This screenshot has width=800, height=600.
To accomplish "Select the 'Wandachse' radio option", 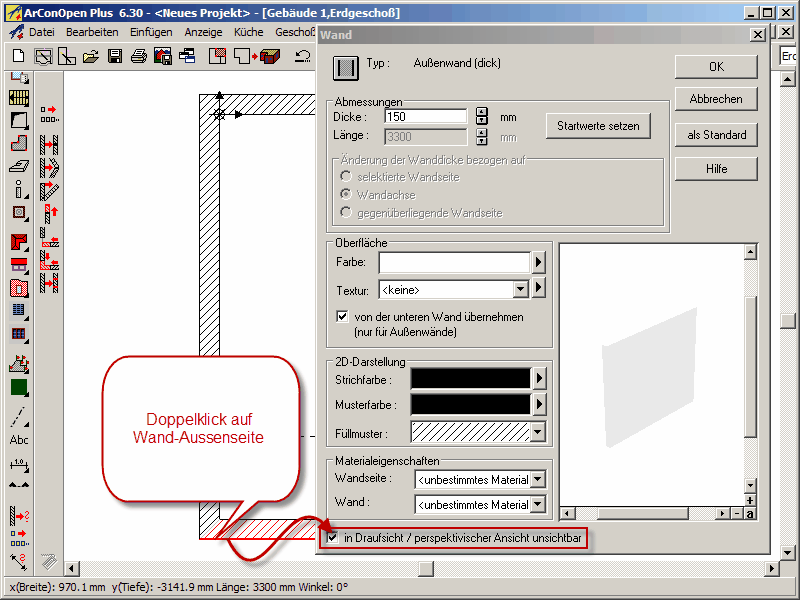I will 346,194.
